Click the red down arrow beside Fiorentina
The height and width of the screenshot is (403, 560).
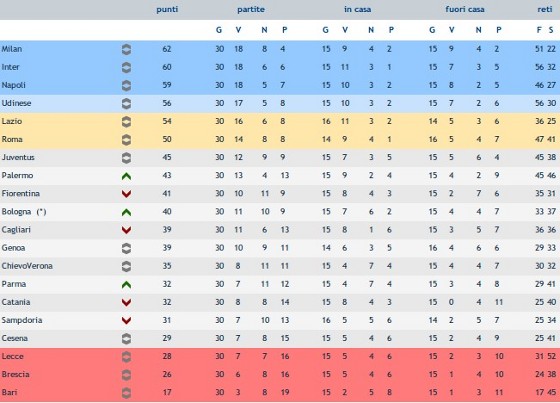[126, 194]
